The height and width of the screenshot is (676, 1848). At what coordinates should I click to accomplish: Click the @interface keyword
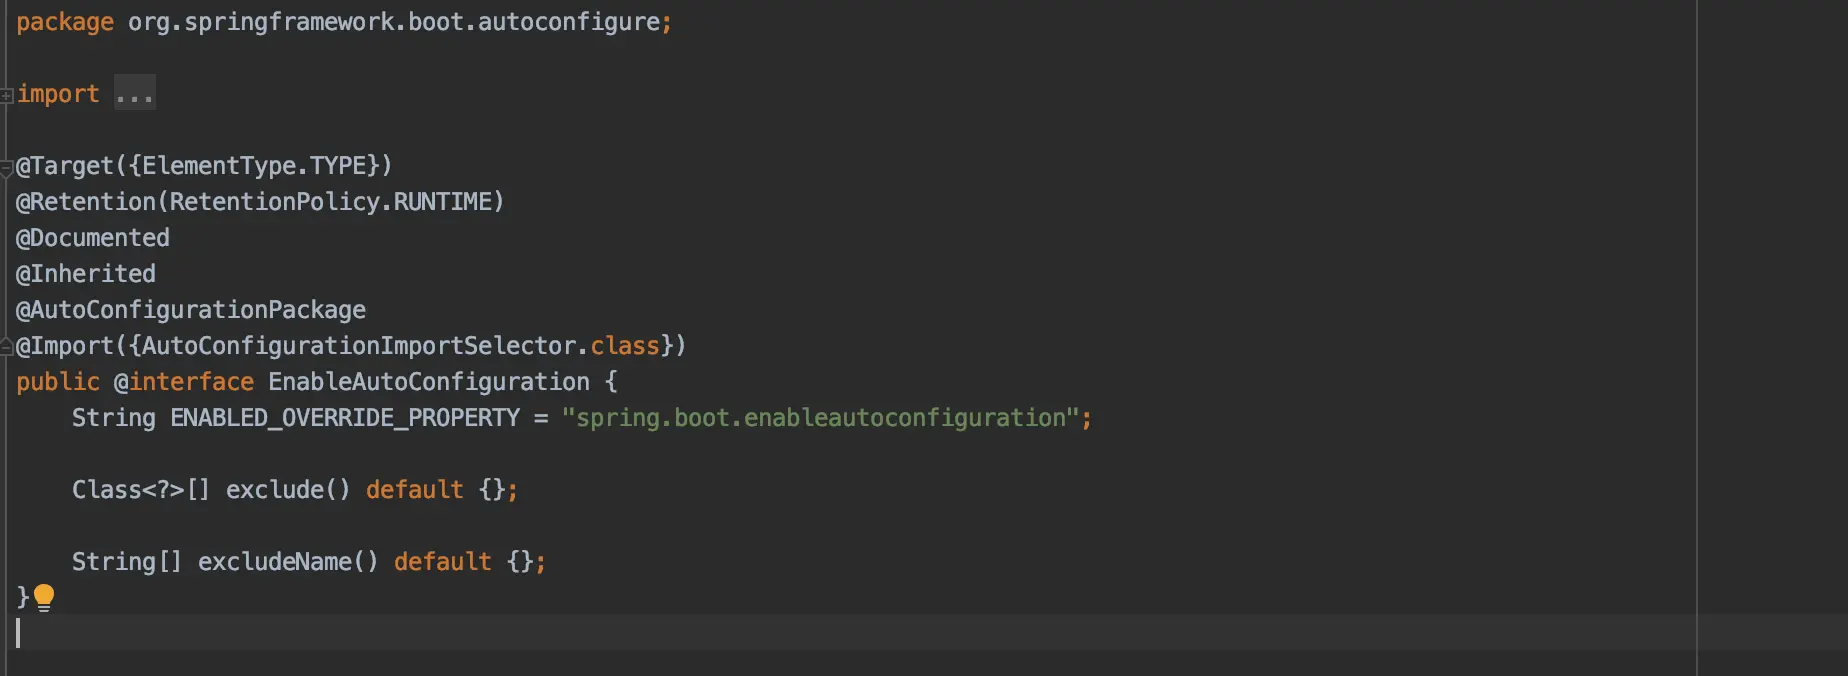click(184, 381)
